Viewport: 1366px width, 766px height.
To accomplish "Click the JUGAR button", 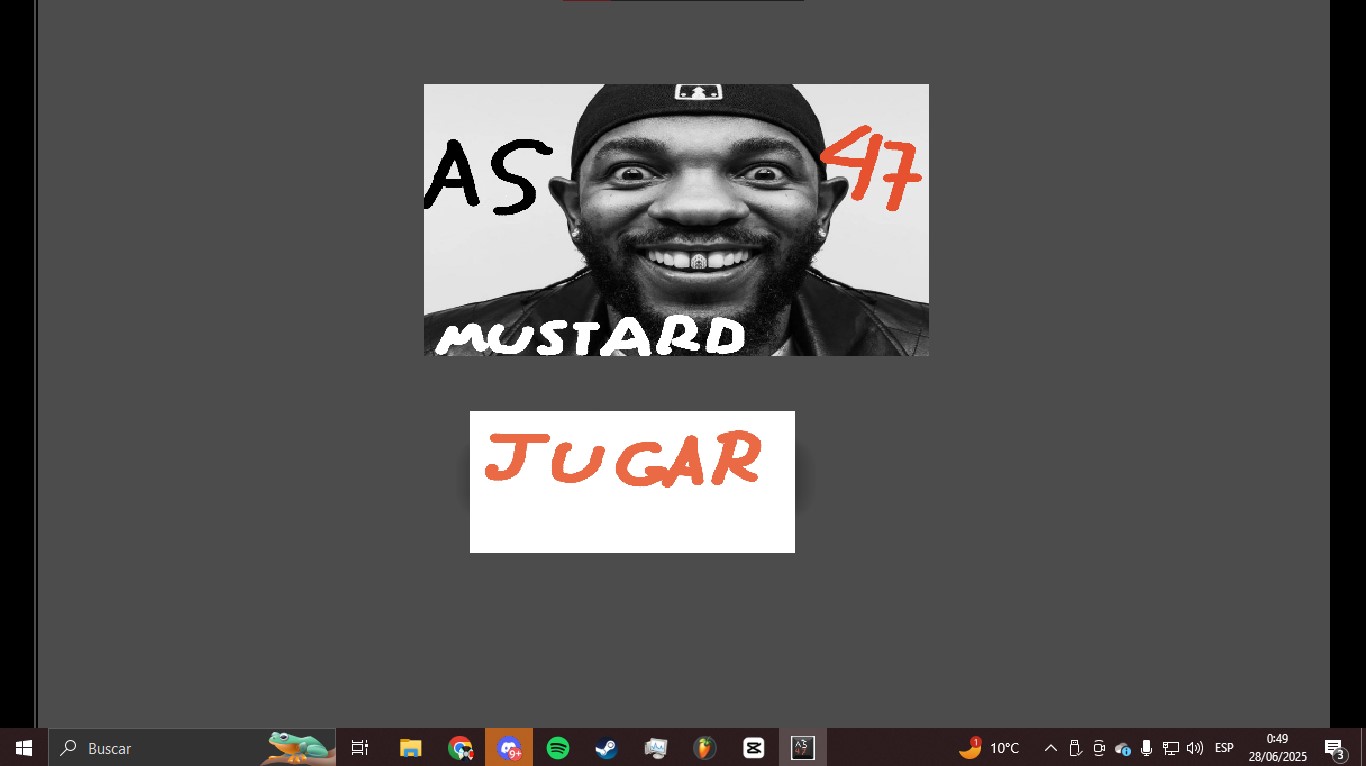I will 632,481.
